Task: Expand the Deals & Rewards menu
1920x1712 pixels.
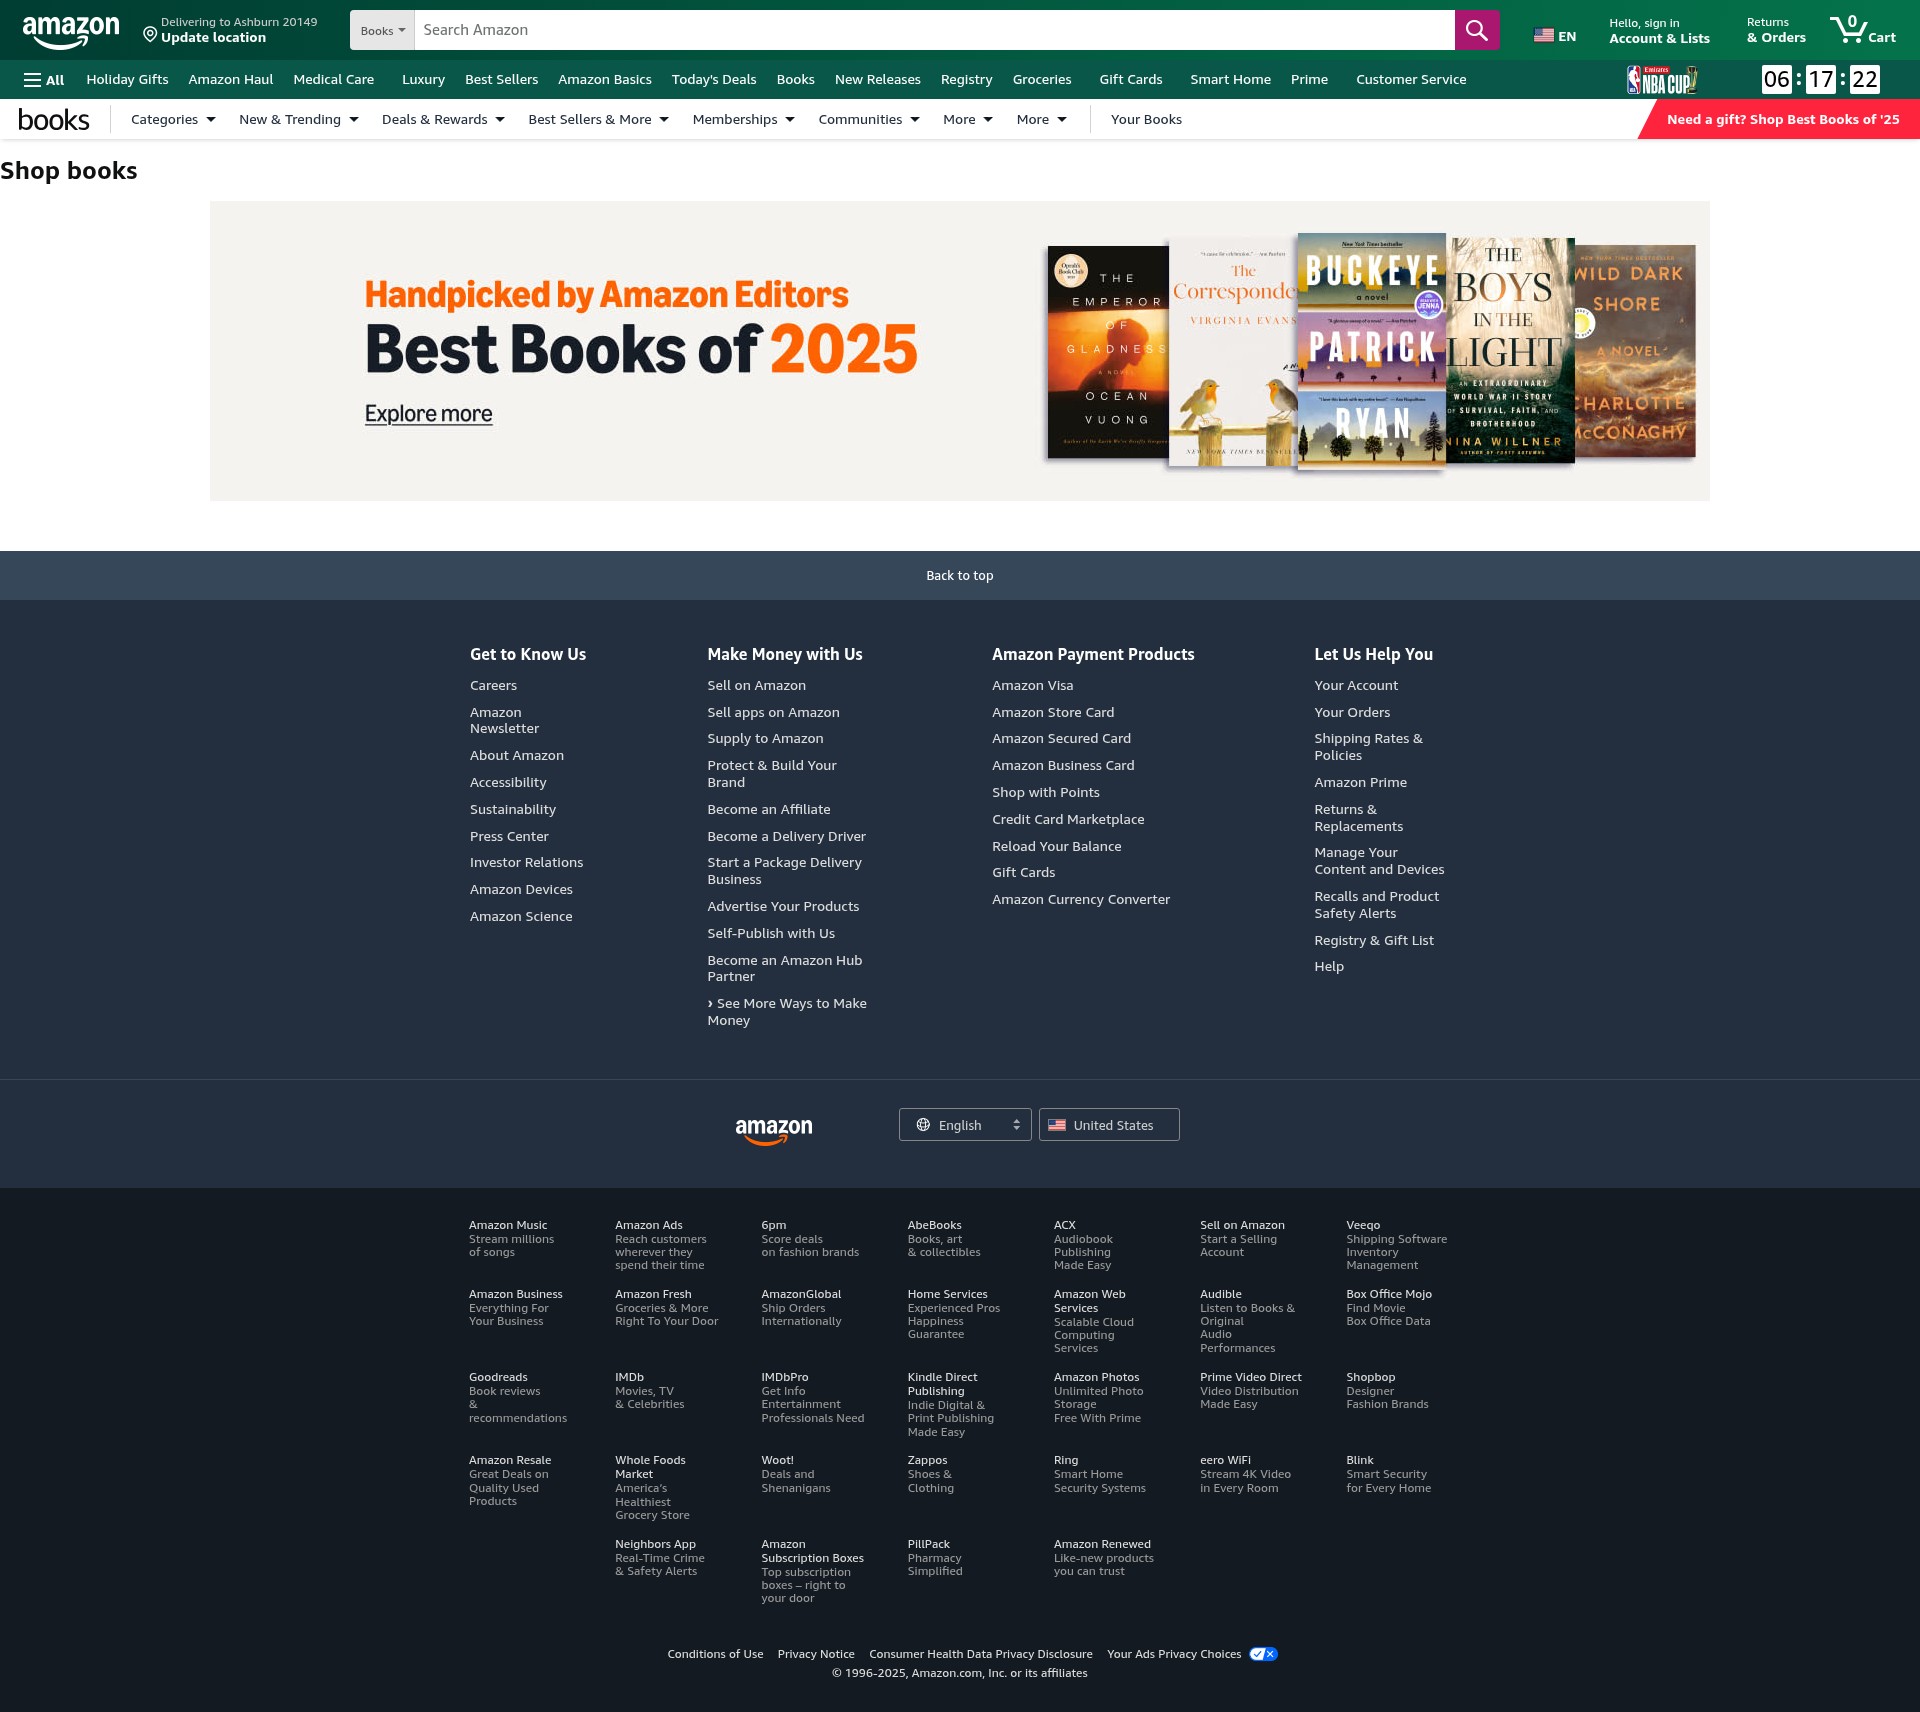Action: tap(443, 119)
